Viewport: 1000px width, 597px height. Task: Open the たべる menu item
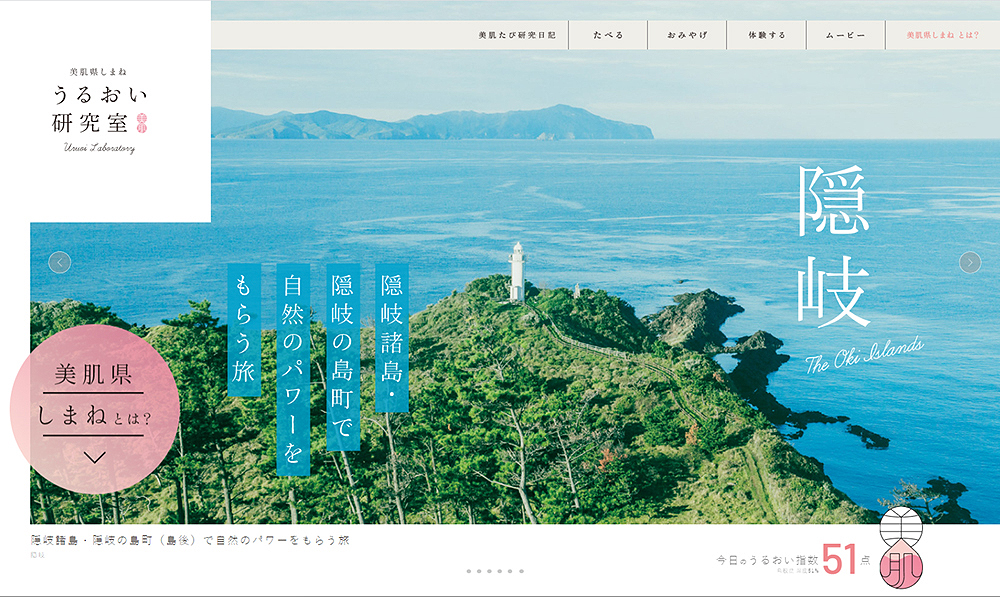608,35
